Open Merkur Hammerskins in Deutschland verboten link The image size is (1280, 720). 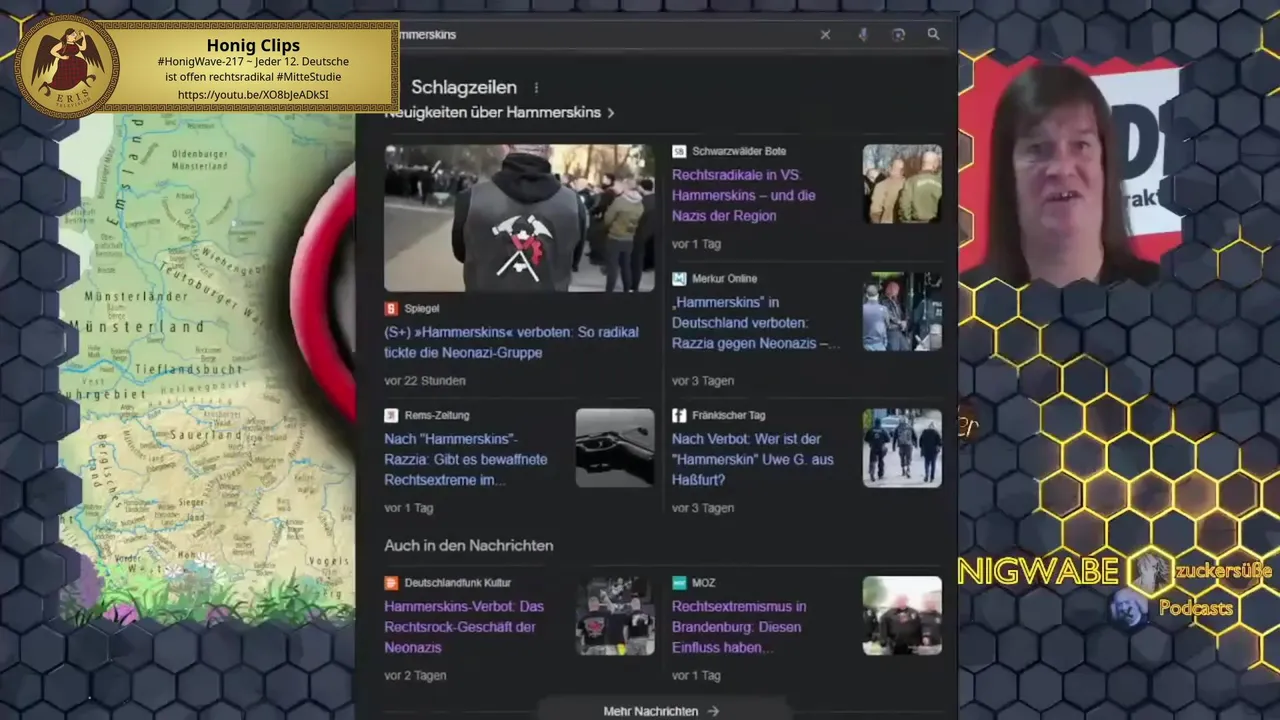coord(755,323)
